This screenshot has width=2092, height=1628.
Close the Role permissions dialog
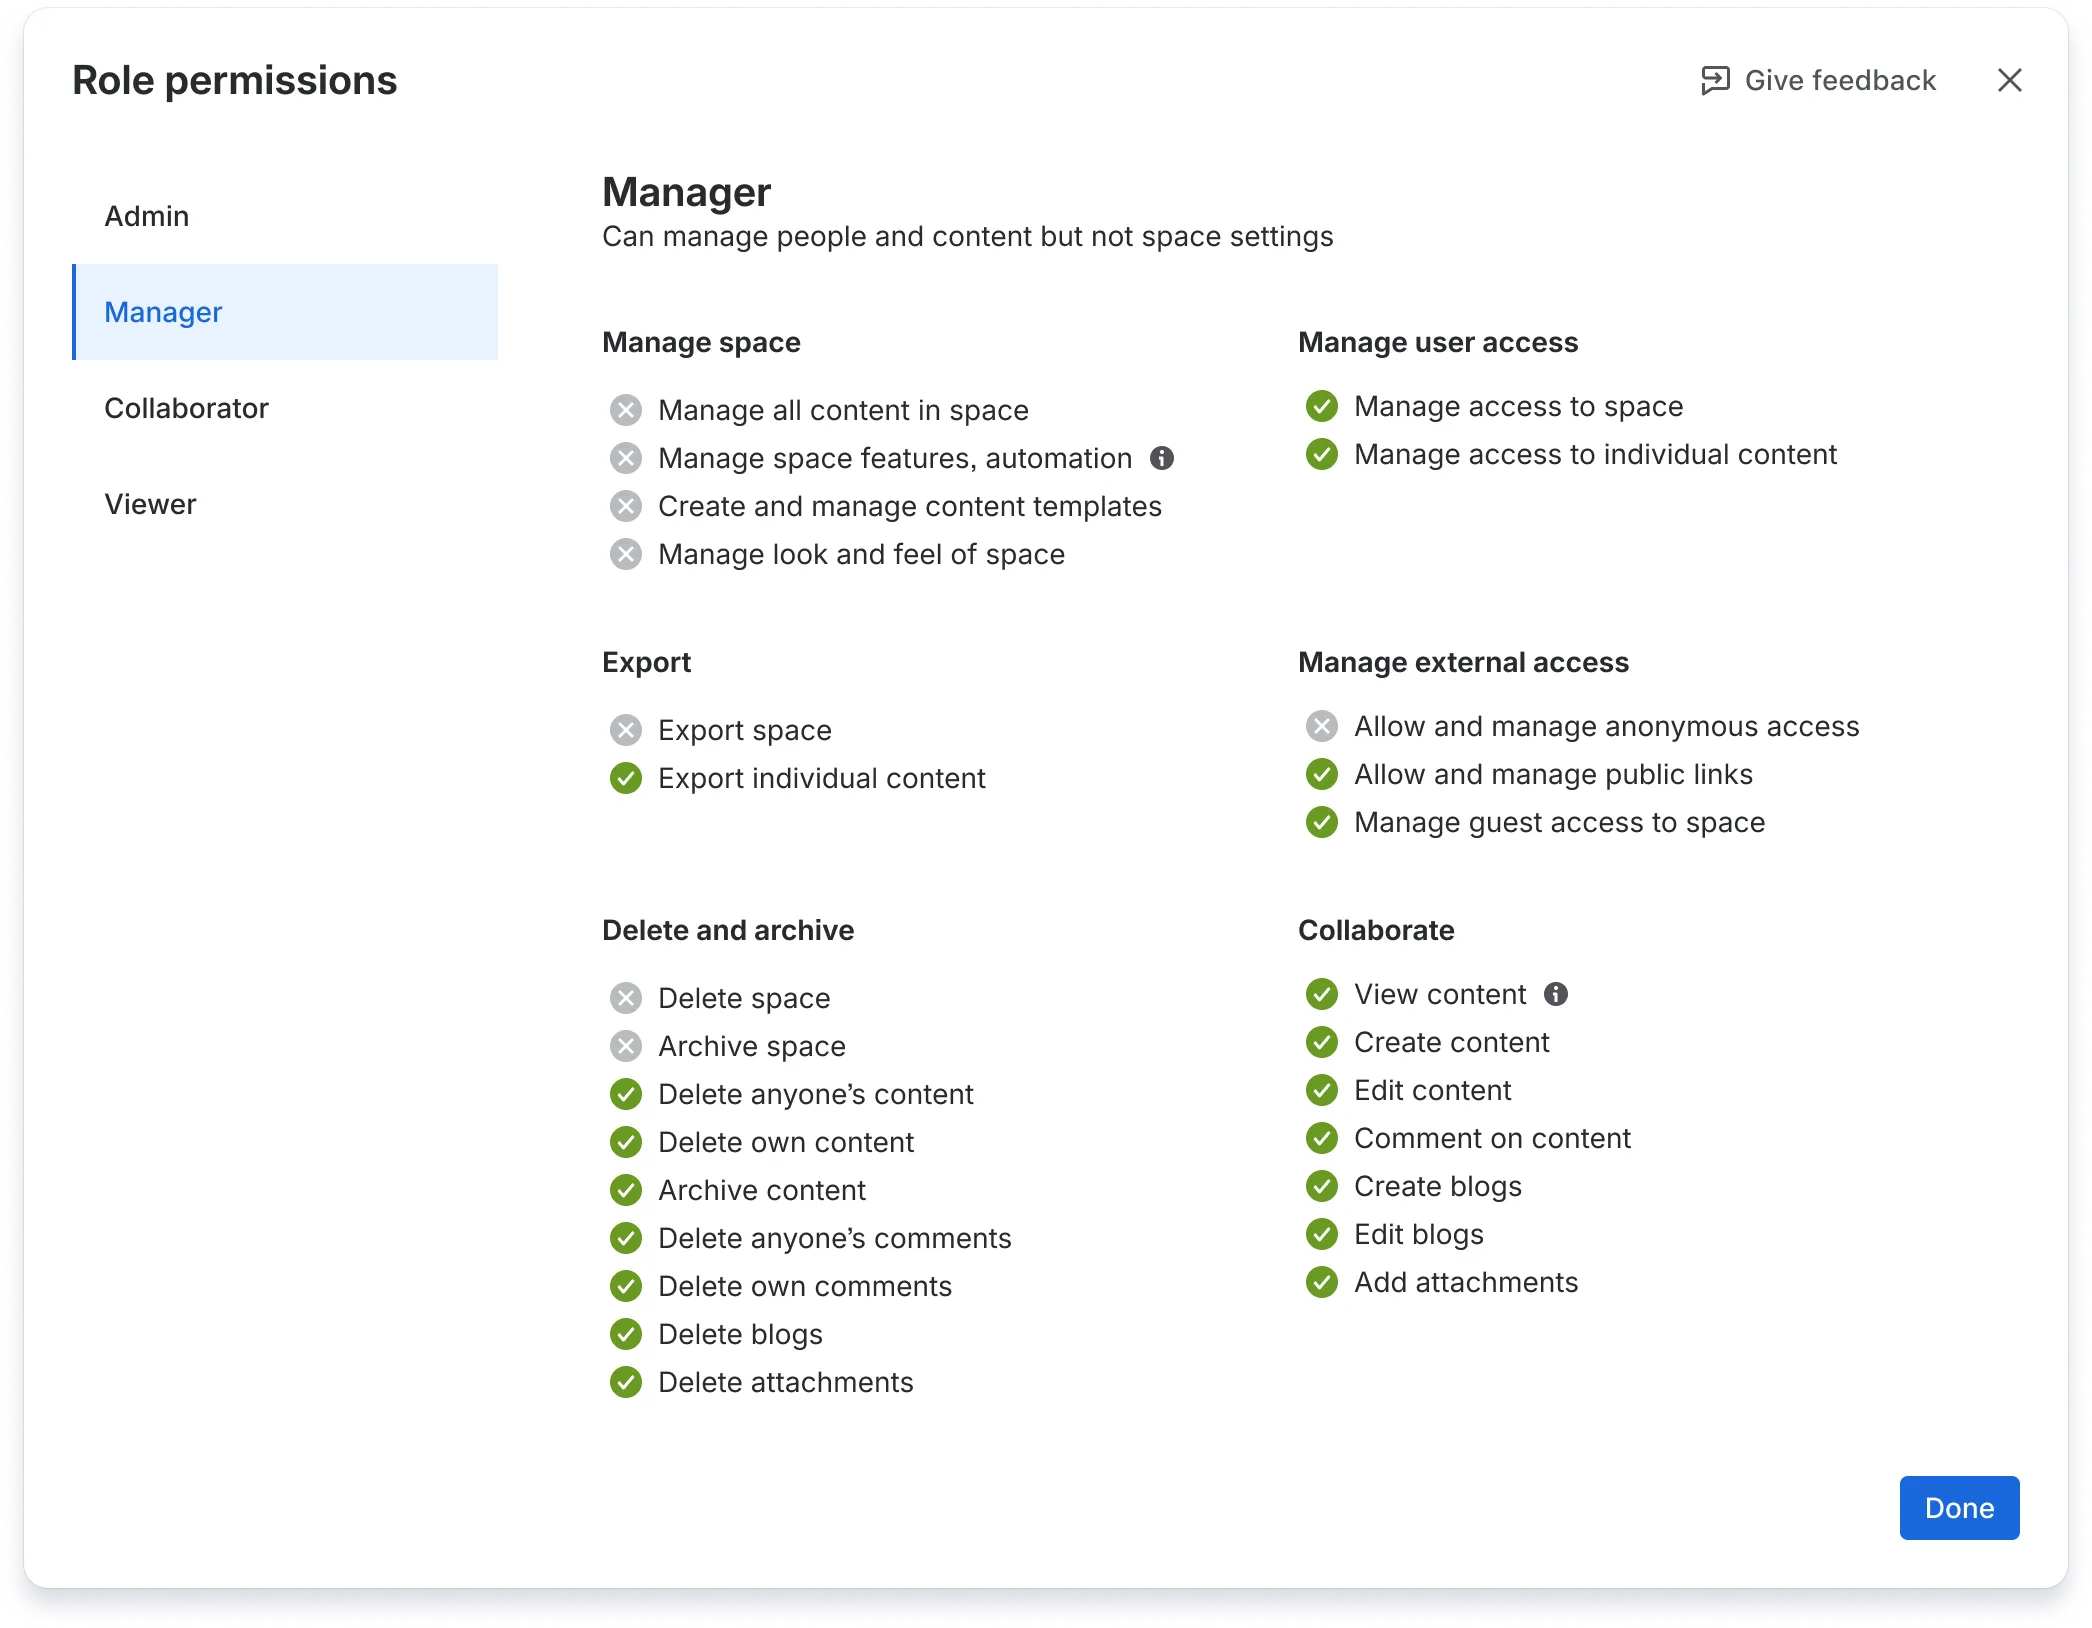[2009, 80]
